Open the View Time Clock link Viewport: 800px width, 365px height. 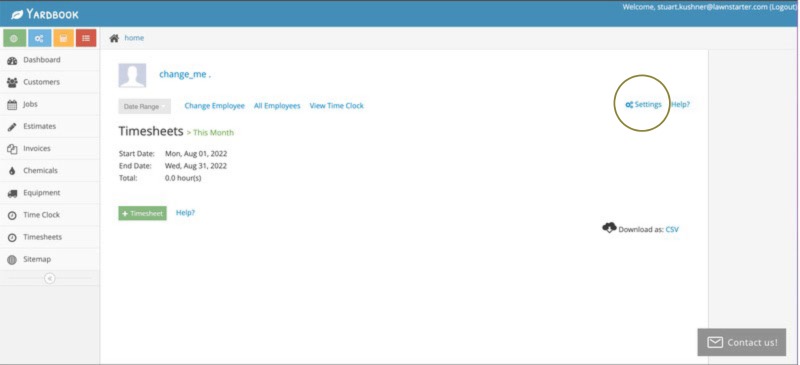pyautogui.click(x=337, y=106)
